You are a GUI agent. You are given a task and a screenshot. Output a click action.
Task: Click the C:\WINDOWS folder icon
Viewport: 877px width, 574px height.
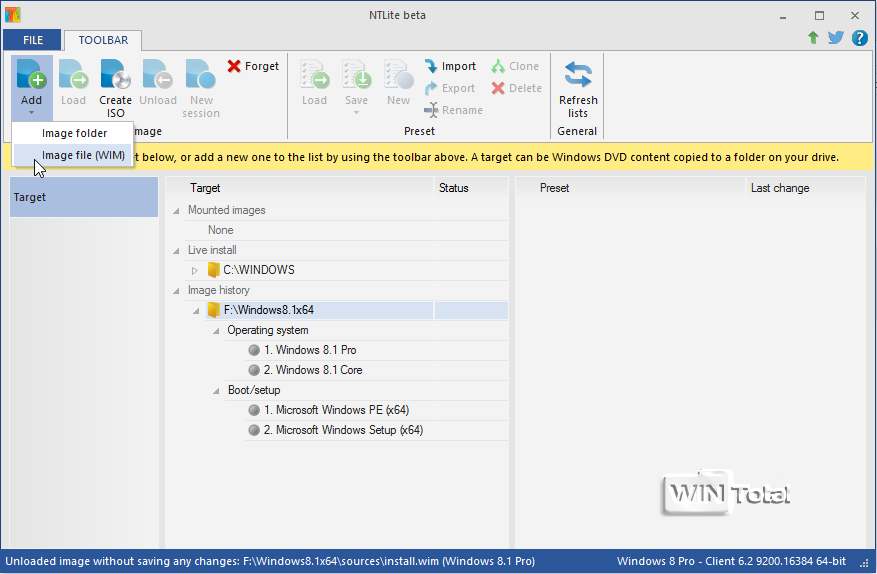pos(213,270)
